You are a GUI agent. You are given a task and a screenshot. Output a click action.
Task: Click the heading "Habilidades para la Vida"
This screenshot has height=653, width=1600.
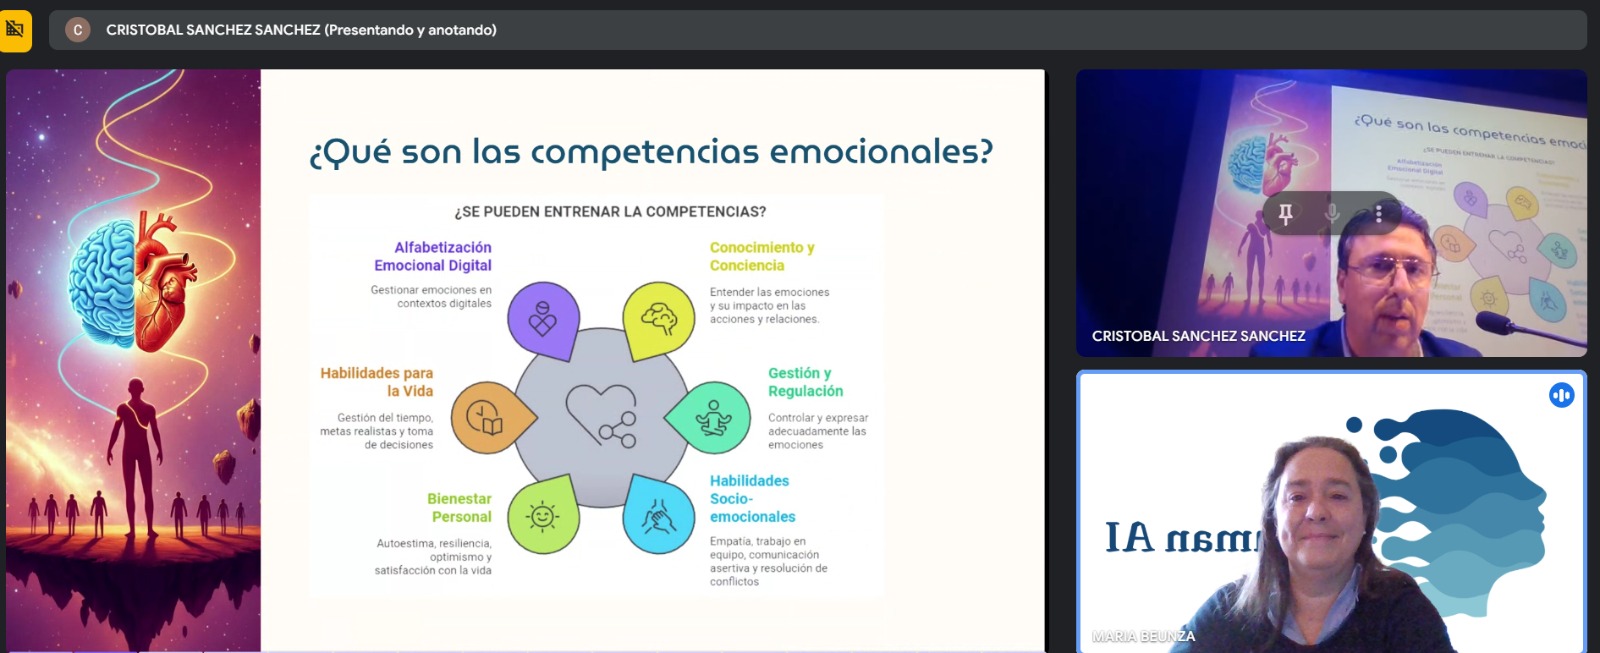coord(377,382)
